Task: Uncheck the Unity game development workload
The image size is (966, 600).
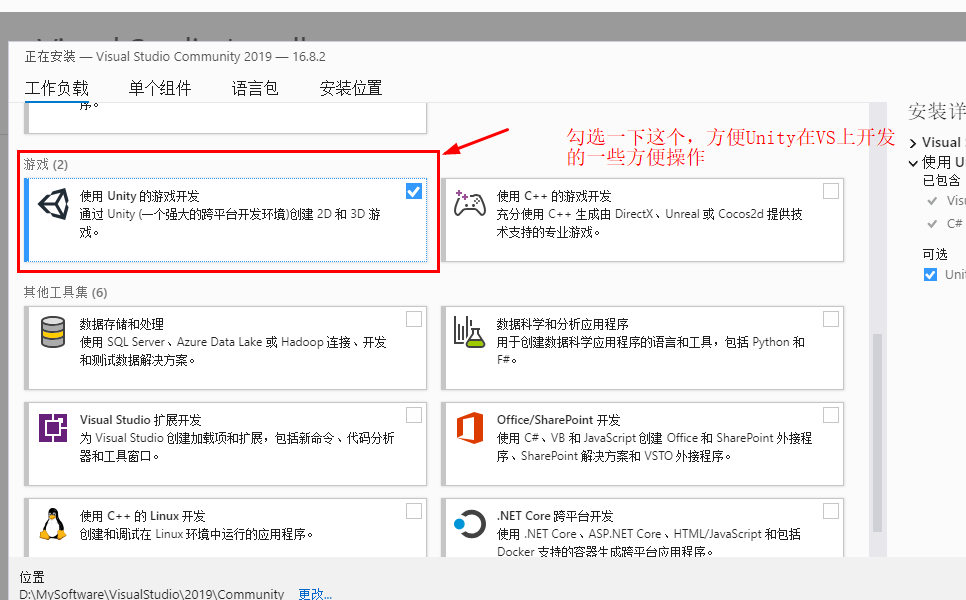Action: (x=414, y=191)
